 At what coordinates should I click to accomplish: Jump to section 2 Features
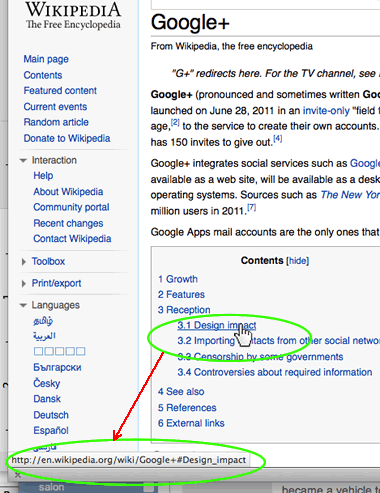coord(181,295)
